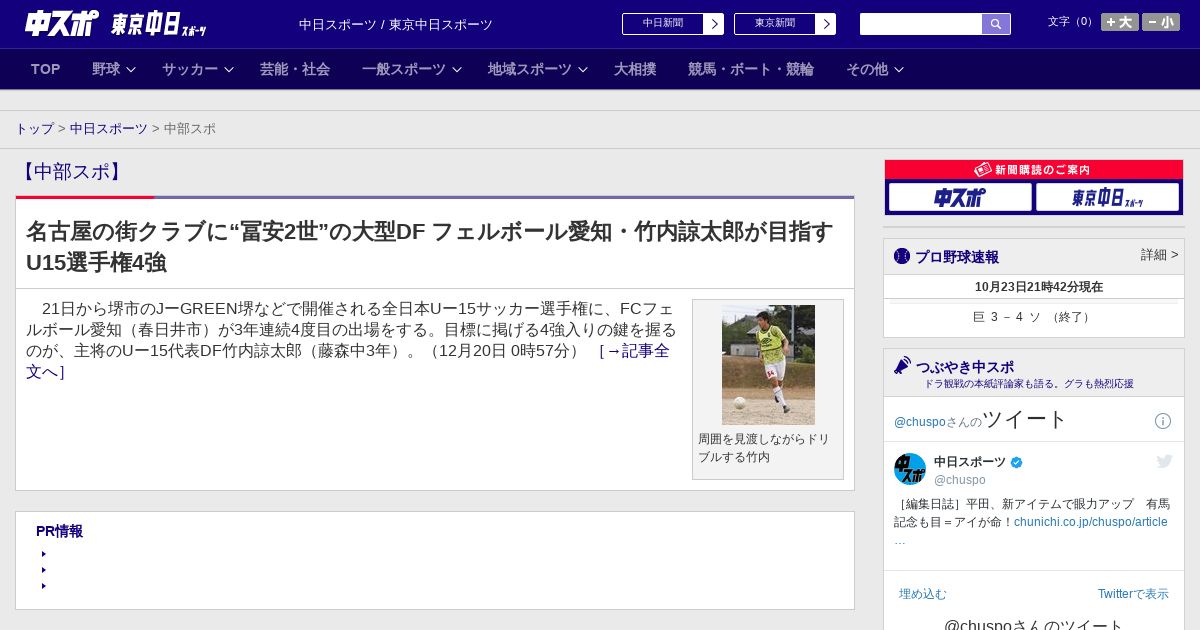
Task: Open the プロ野球速報 heading link
Action: click(957, 257)
